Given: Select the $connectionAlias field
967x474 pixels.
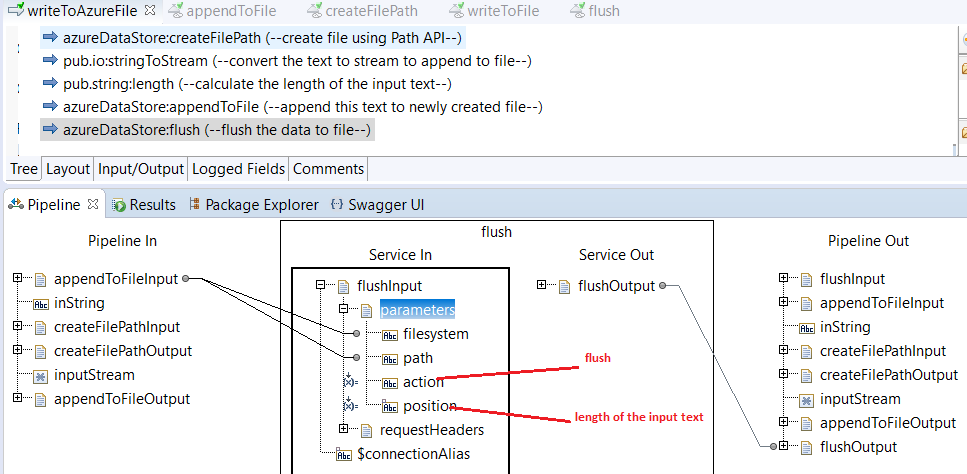Looking at the screenshot, I should click(413, 454).
